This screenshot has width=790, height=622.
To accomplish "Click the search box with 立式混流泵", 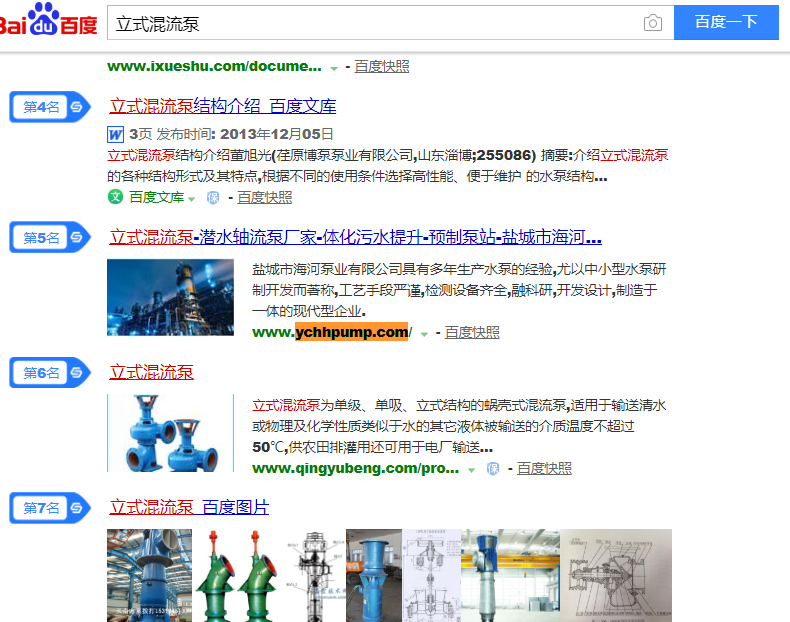I will [x=375, y=23].
